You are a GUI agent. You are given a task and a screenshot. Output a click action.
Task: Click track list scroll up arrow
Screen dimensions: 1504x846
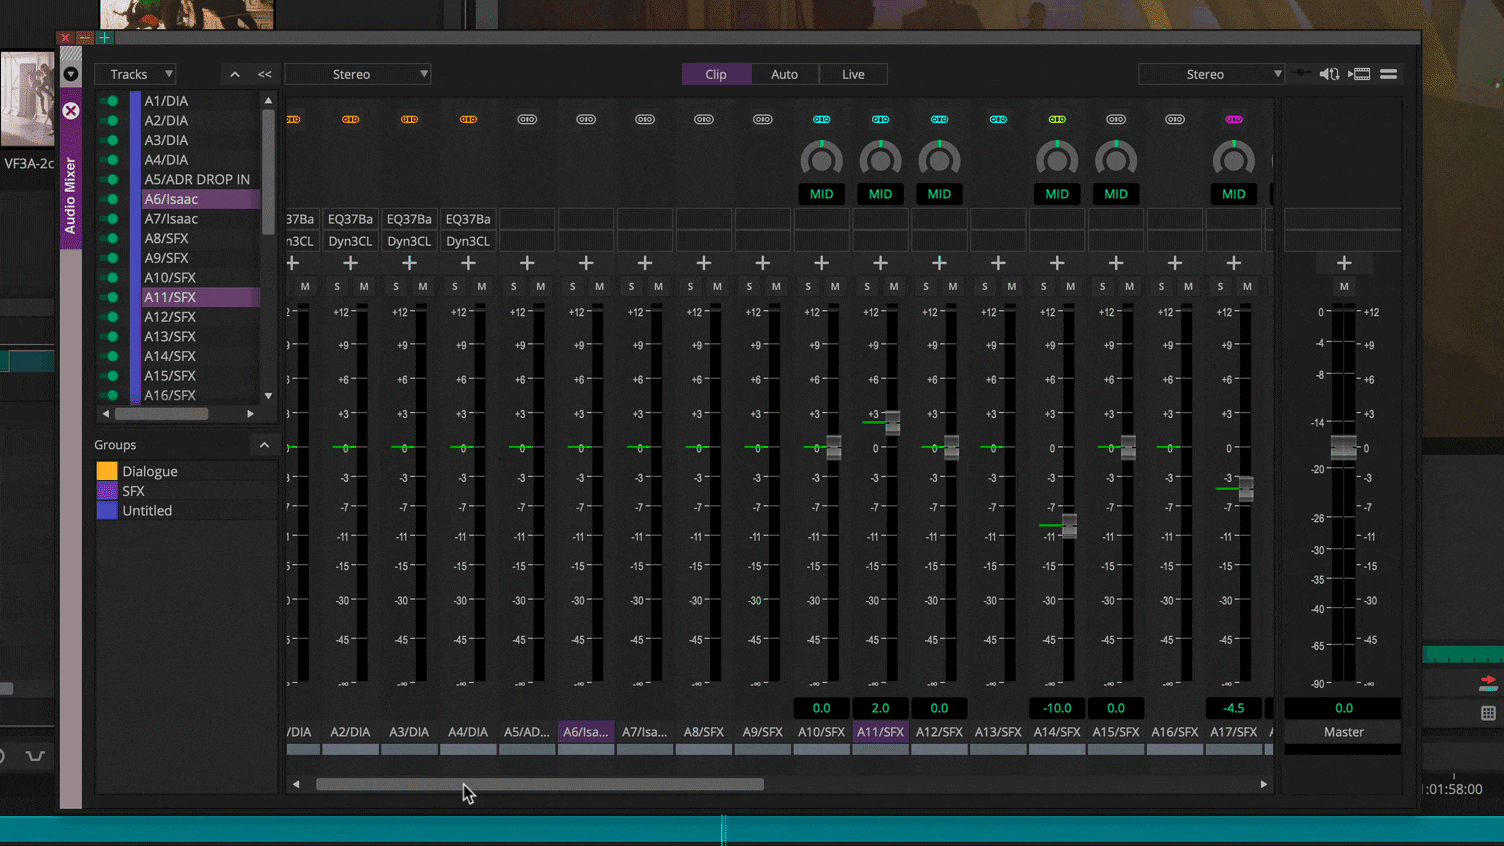coord(268,100)
